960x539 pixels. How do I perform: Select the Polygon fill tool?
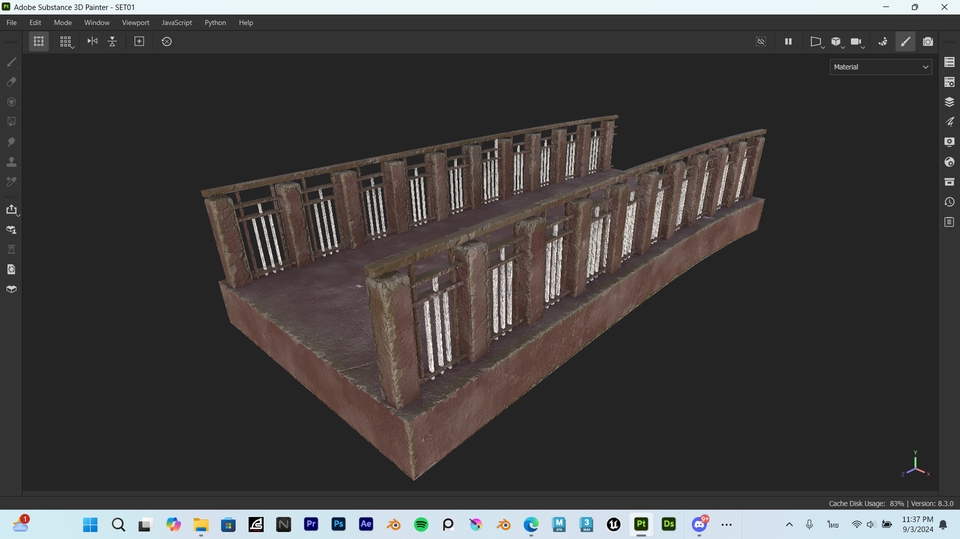pos(11,122)
